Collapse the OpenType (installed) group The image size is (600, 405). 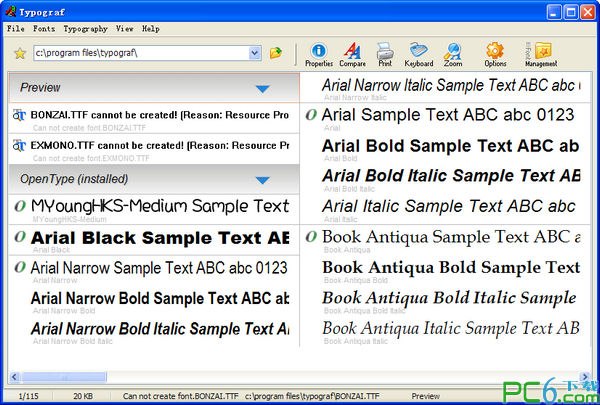tap(262, 180)
